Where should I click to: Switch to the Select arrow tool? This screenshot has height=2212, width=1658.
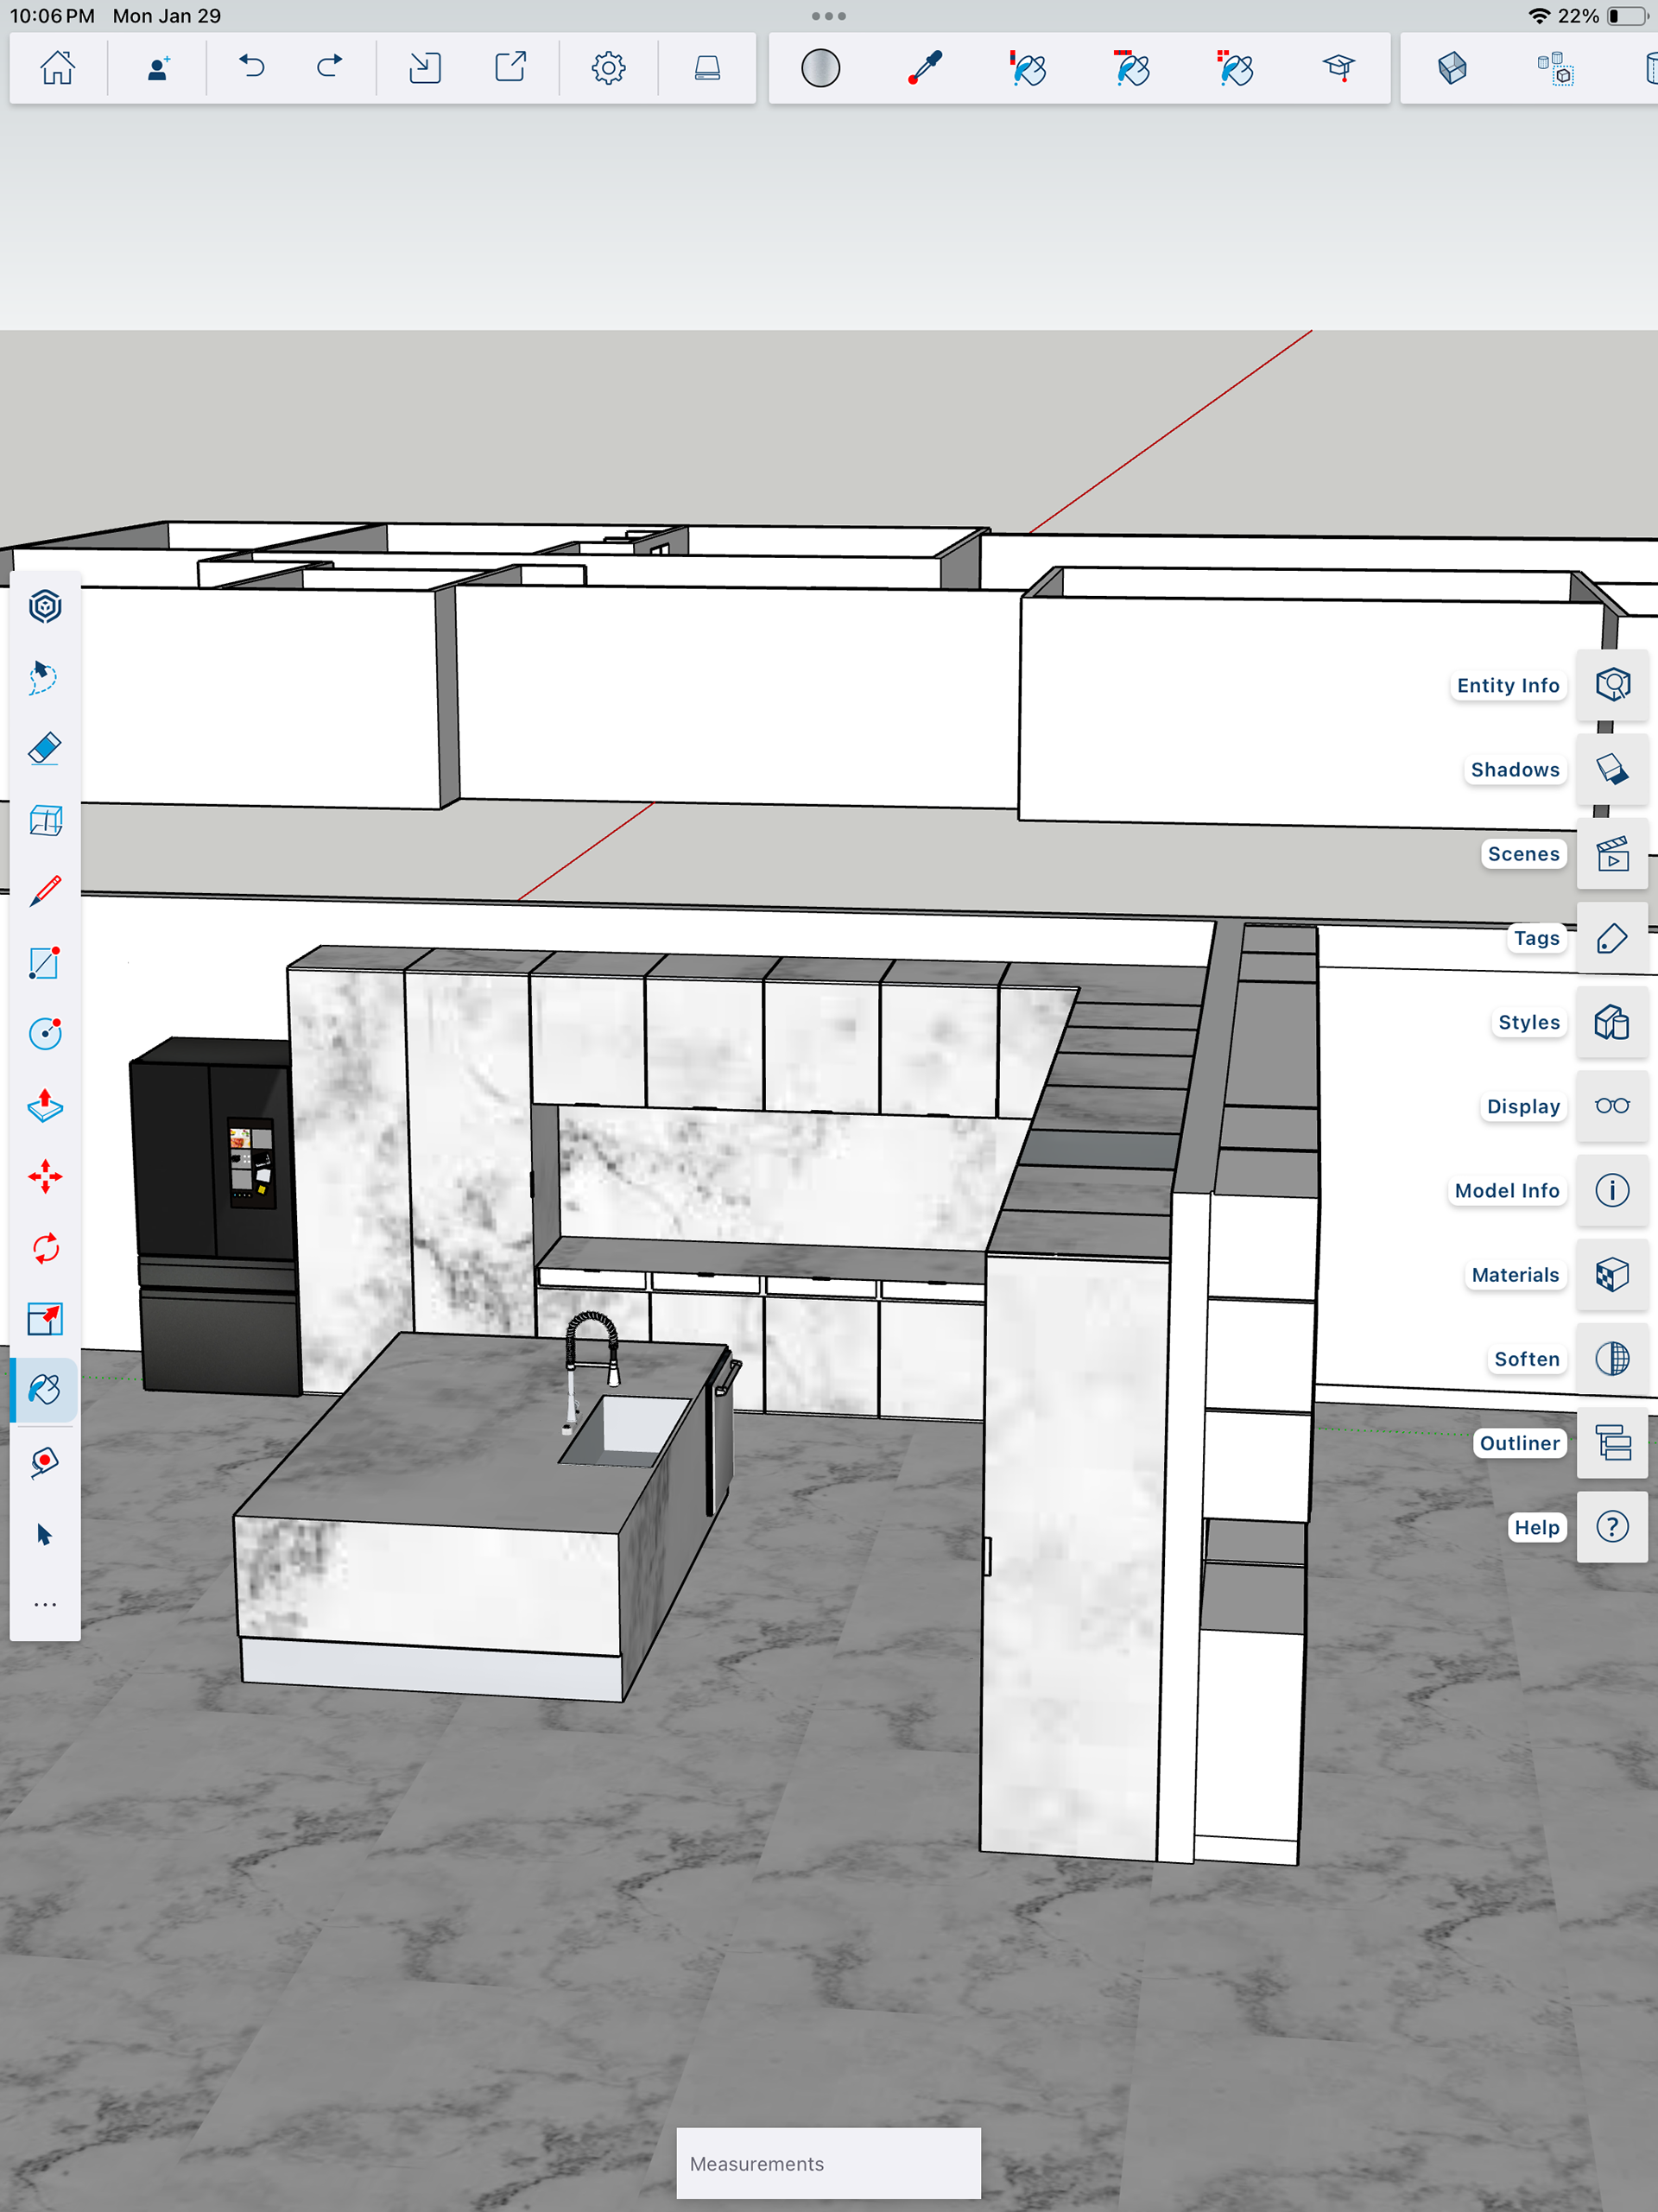point(45,1535)
